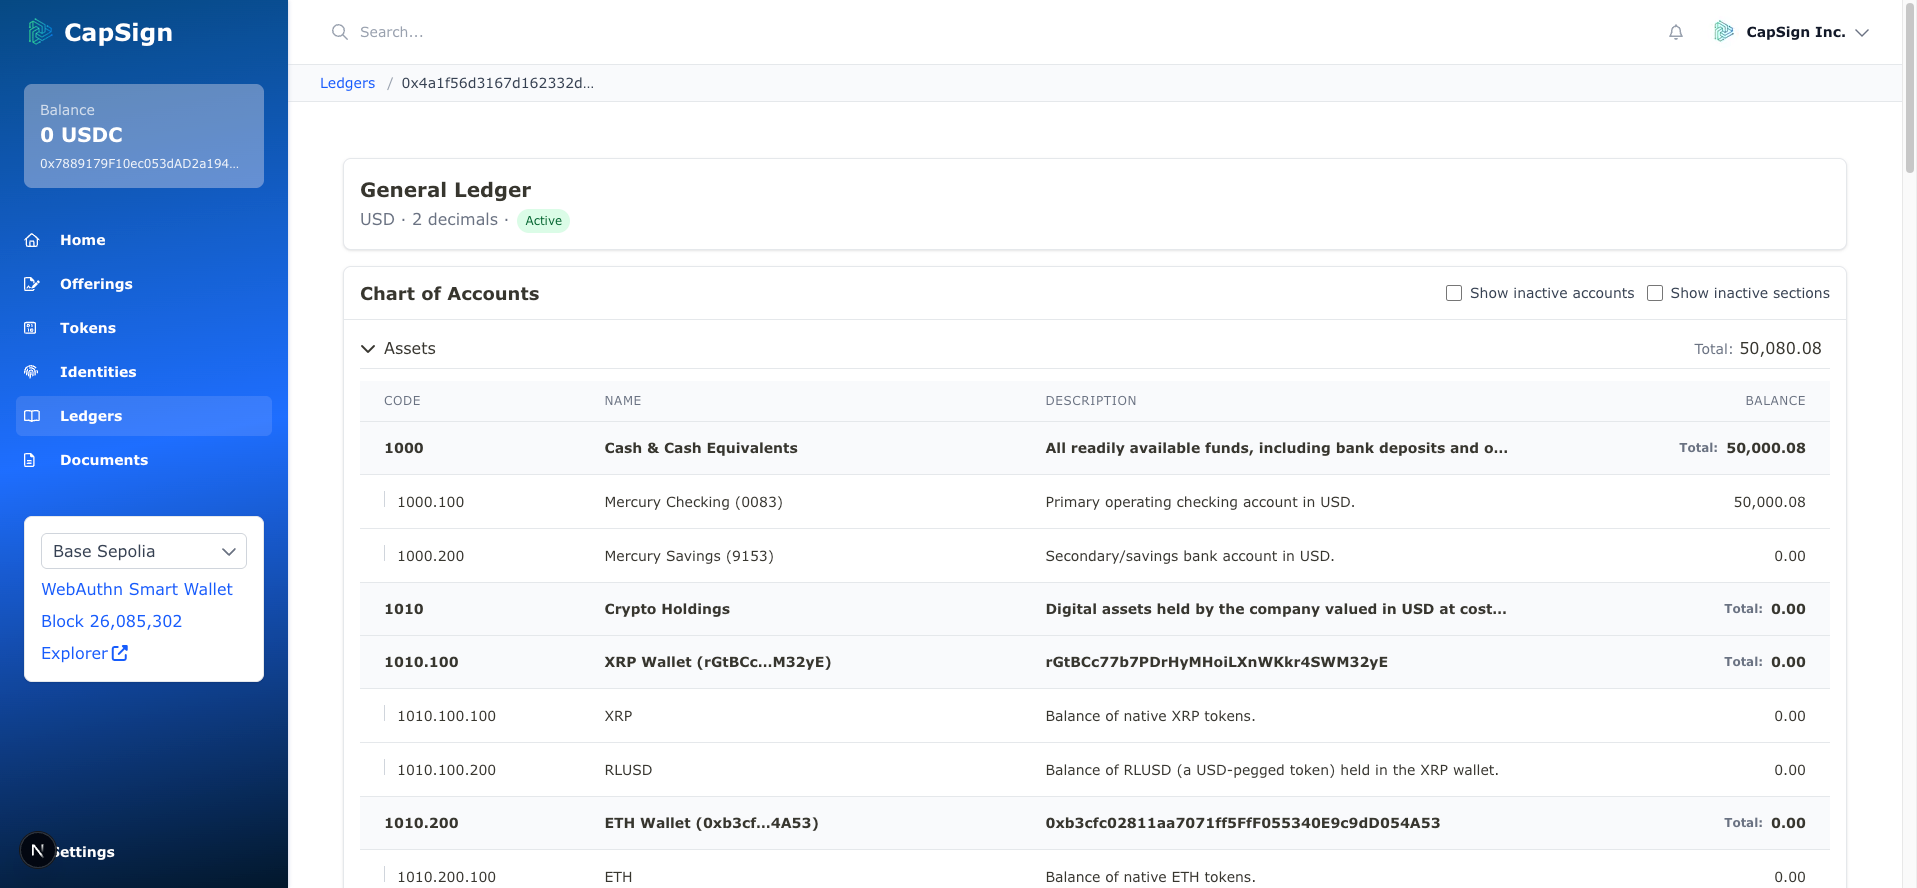Click the Identities fingerprint icon
This screenshot has width=1917, height=888.
tap(32, 372)
